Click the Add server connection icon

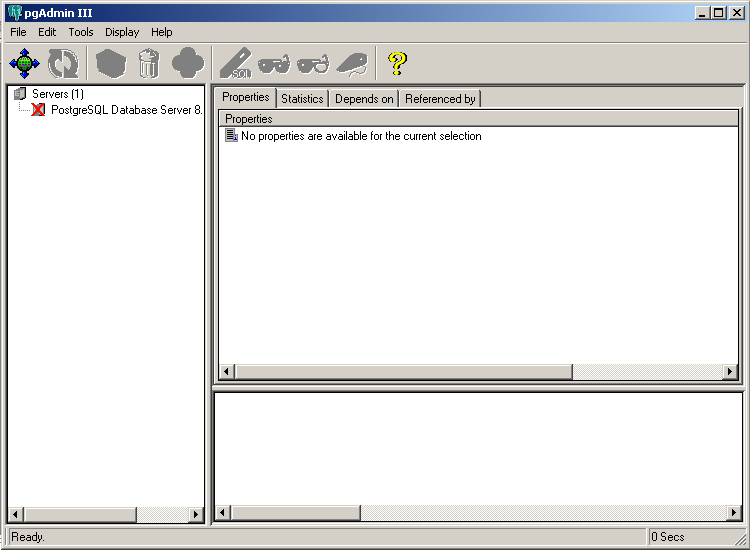24,63
